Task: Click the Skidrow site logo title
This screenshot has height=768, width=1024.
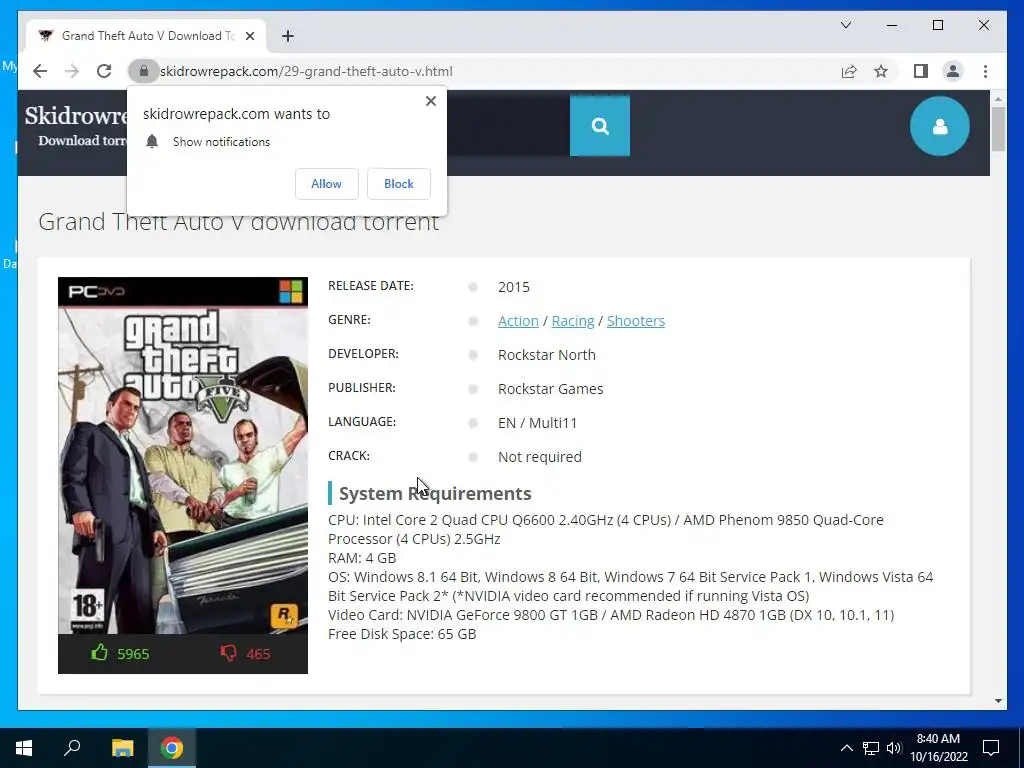Action: (x=76, y=116)
